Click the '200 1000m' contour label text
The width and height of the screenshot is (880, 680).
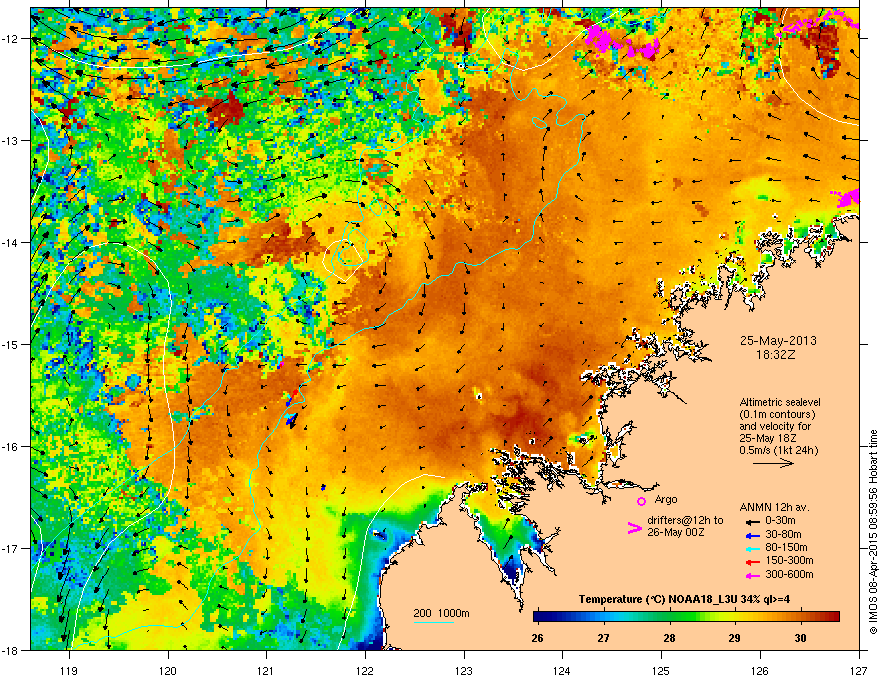[x=441, y=613]
